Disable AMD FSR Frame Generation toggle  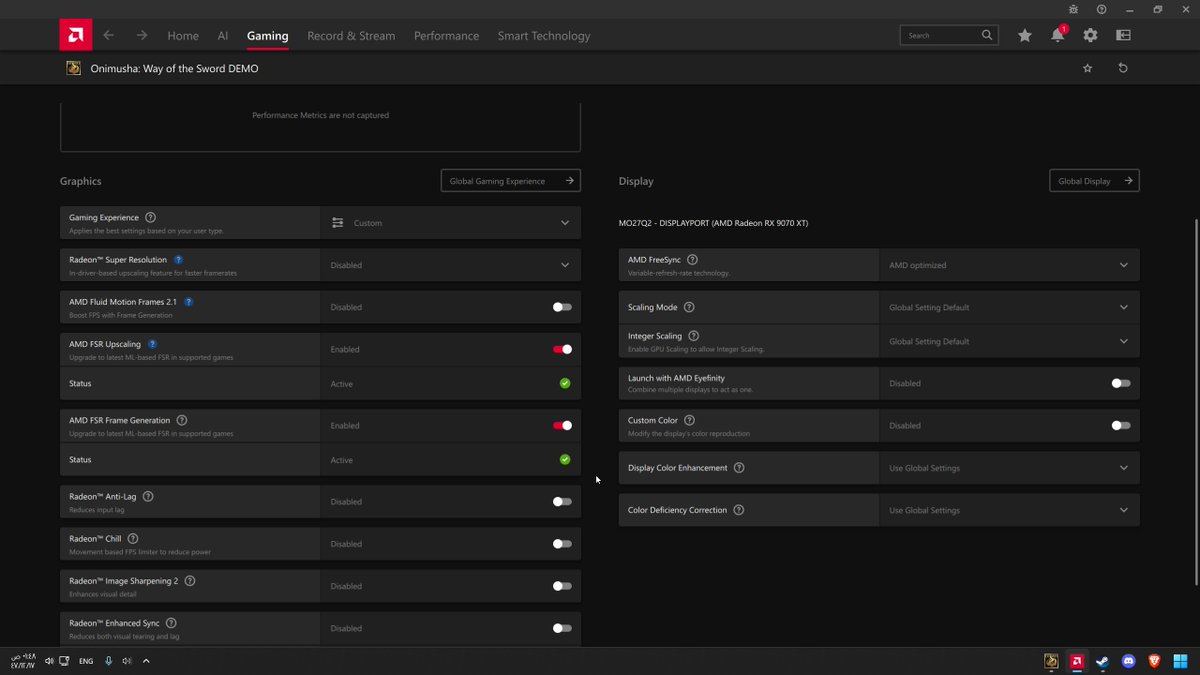pos(562,425)
